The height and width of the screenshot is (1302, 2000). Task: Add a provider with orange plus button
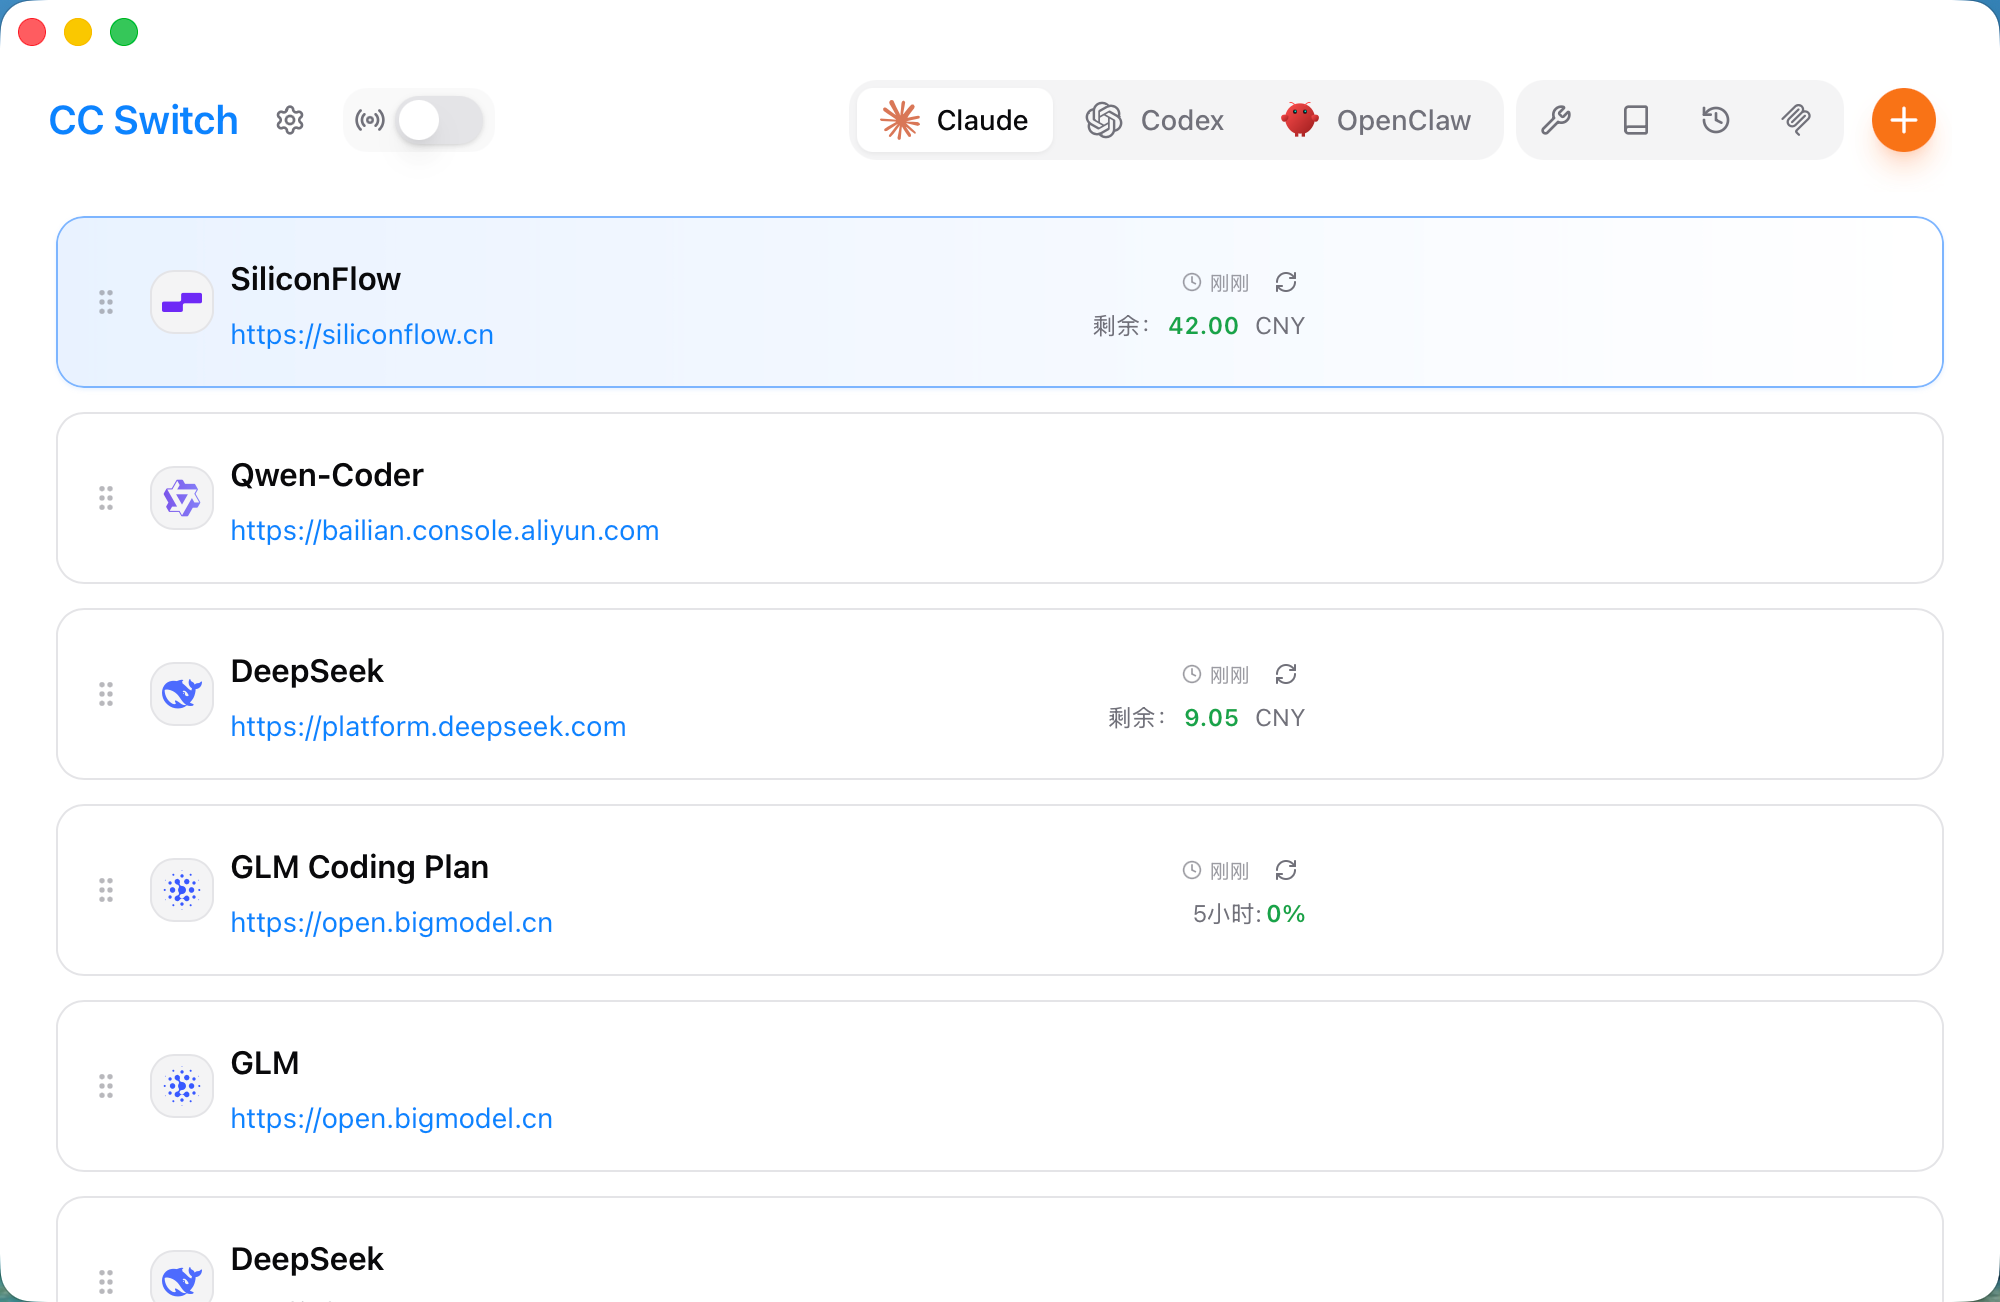1903,120
